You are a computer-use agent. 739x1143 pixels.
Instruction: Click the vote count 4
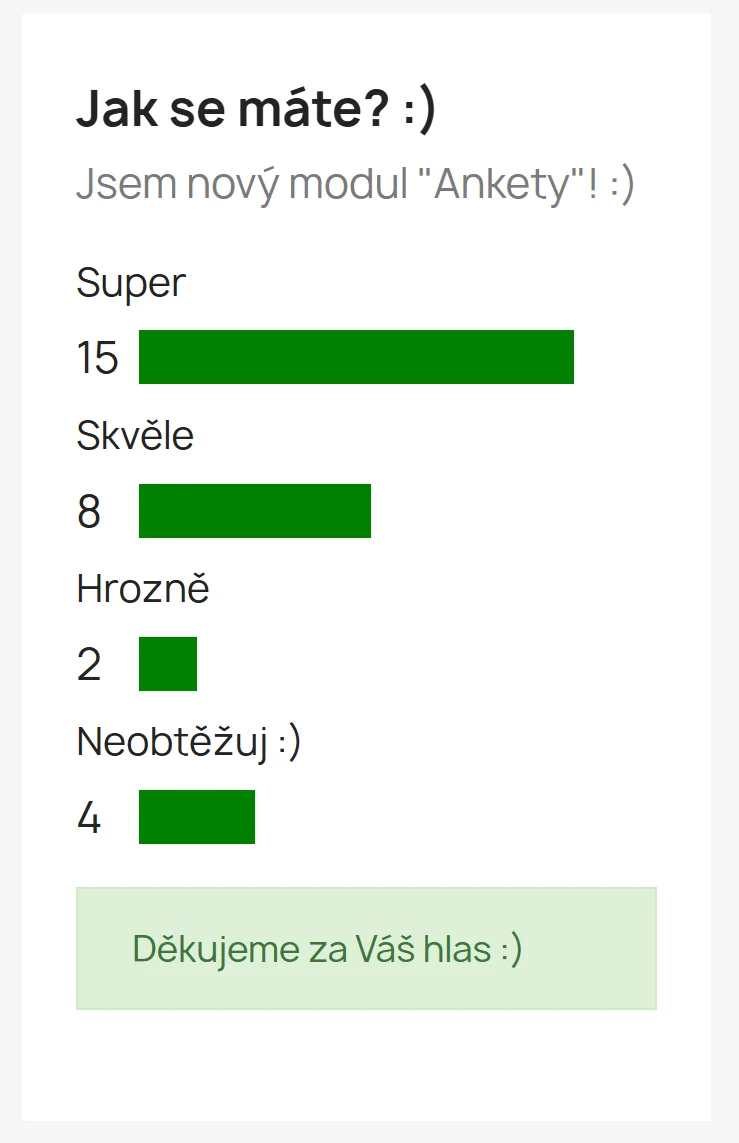[x=89, y=818]
